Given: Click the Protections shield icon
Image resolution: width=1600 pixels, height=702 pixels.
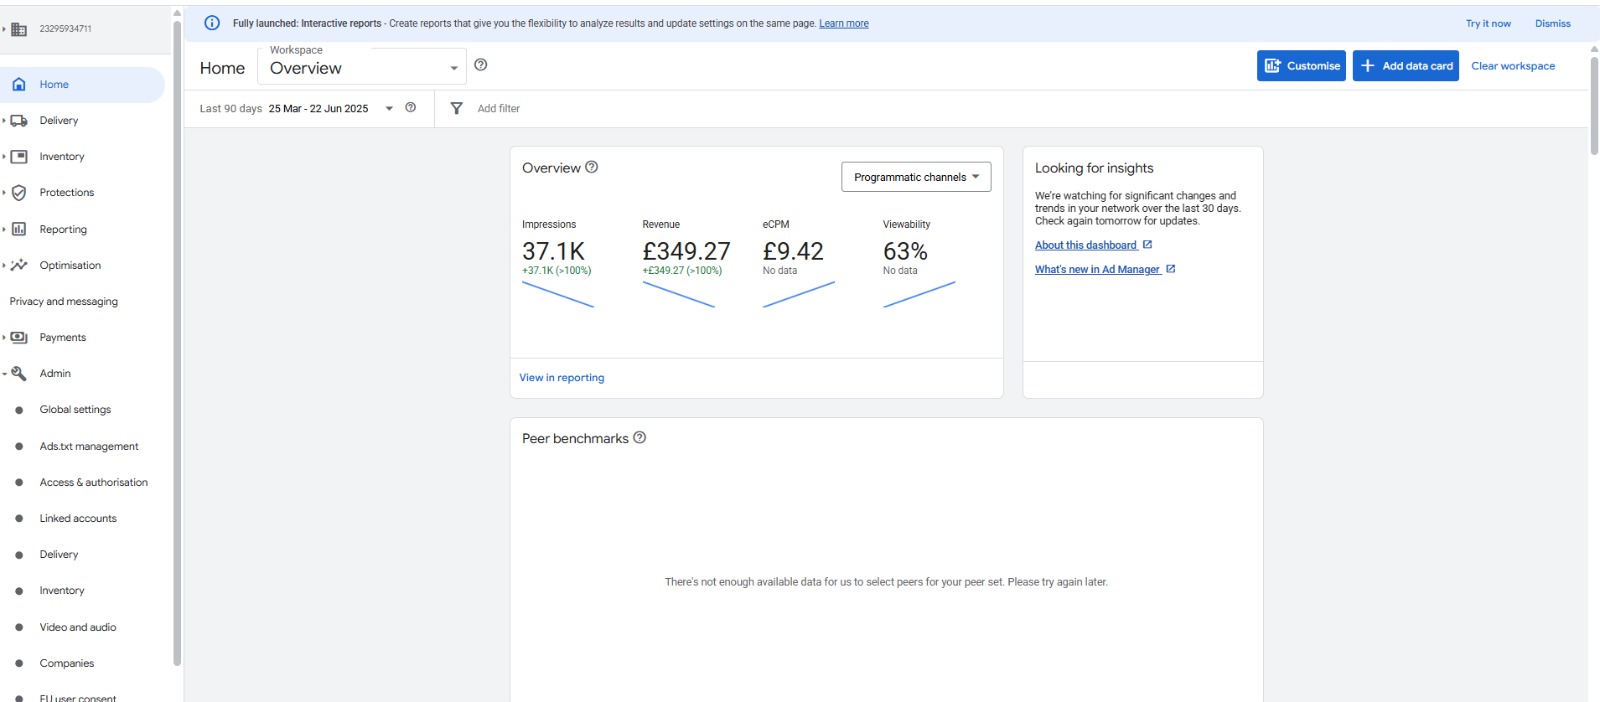Looking at the screenshot, I should point(19,193).
